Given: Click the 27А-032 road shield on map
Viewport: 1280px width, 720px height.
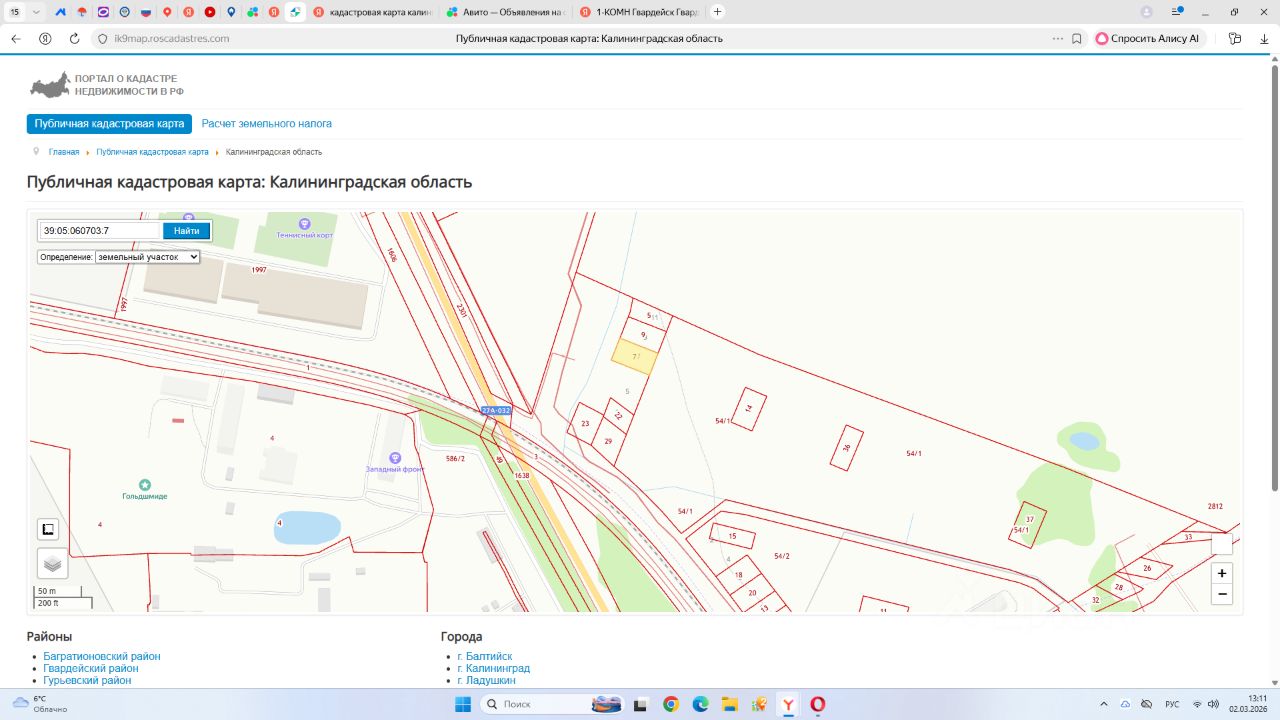Looking at the screenshot, I should click(x=496, y=411).
